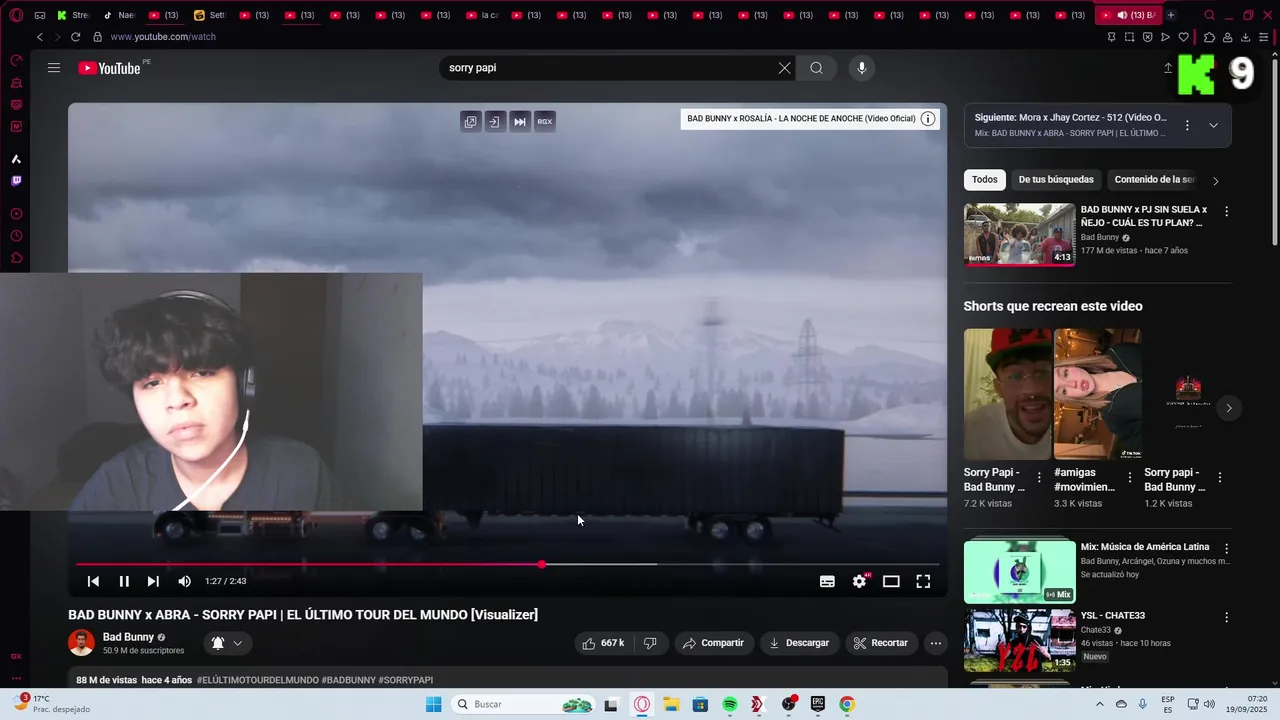Open options for Mix Música de América Latina
The width and height of the screenshot is (1280, 720).
(x=1226, y=548)
